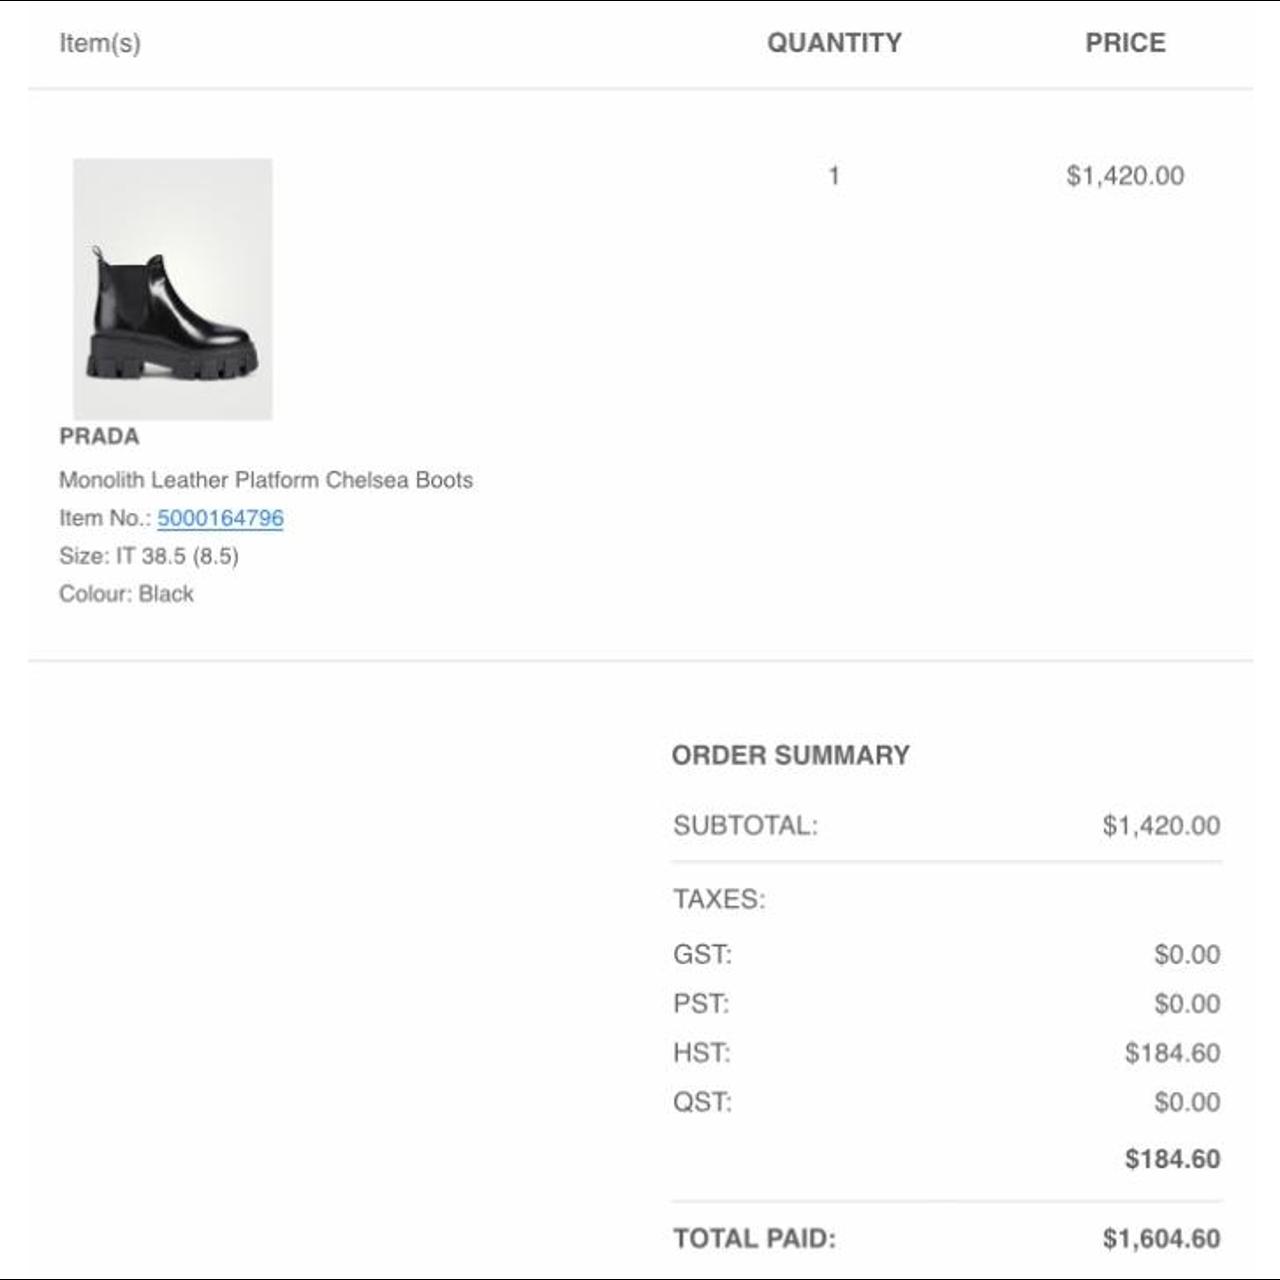Select the PRADA brand label
The width and height of the screenshot is (1280, 1280).
click(x=97, y=437)
